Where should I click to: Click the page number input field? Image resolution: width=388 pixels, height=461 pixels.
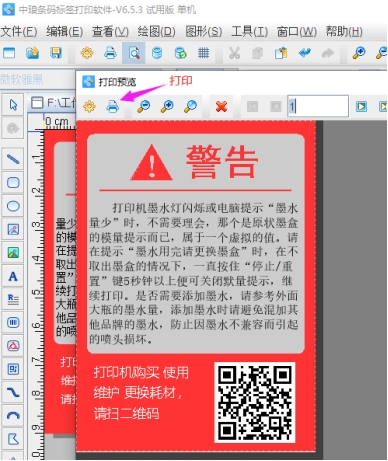(x=318, y=106)
